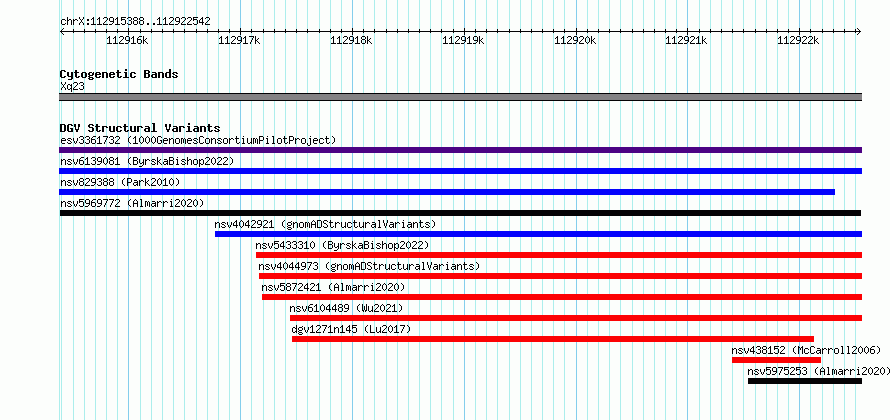Open nsv5975253 (Almarri2020) label

point(818,371)
